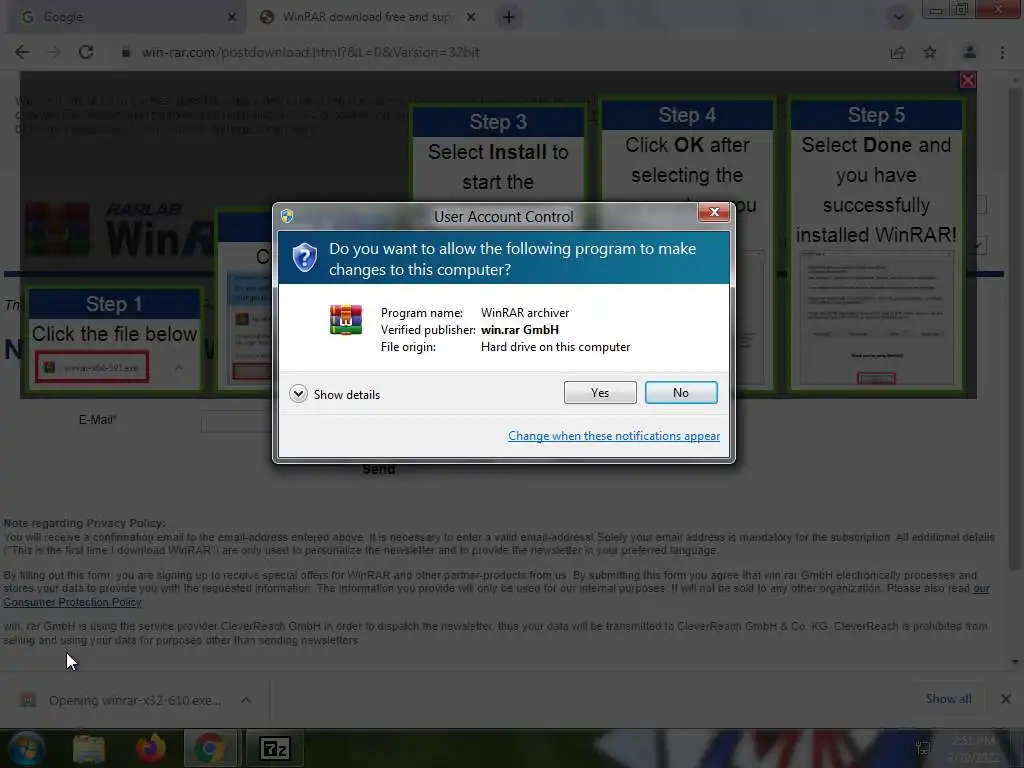Open a new browser tab
1024x768 pixels.
[x=509, y=17]
